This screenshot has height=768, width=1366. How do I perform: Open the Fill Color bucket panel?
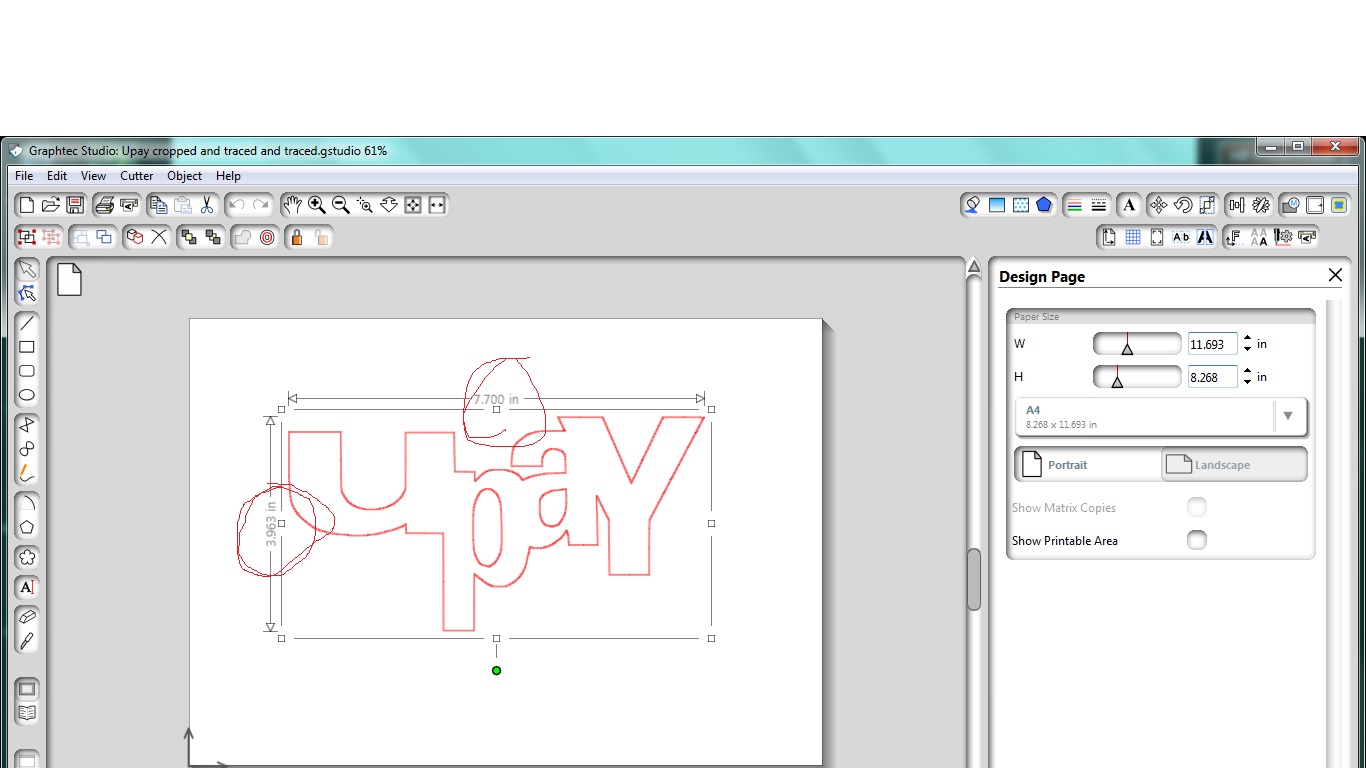tap(972, 205)
